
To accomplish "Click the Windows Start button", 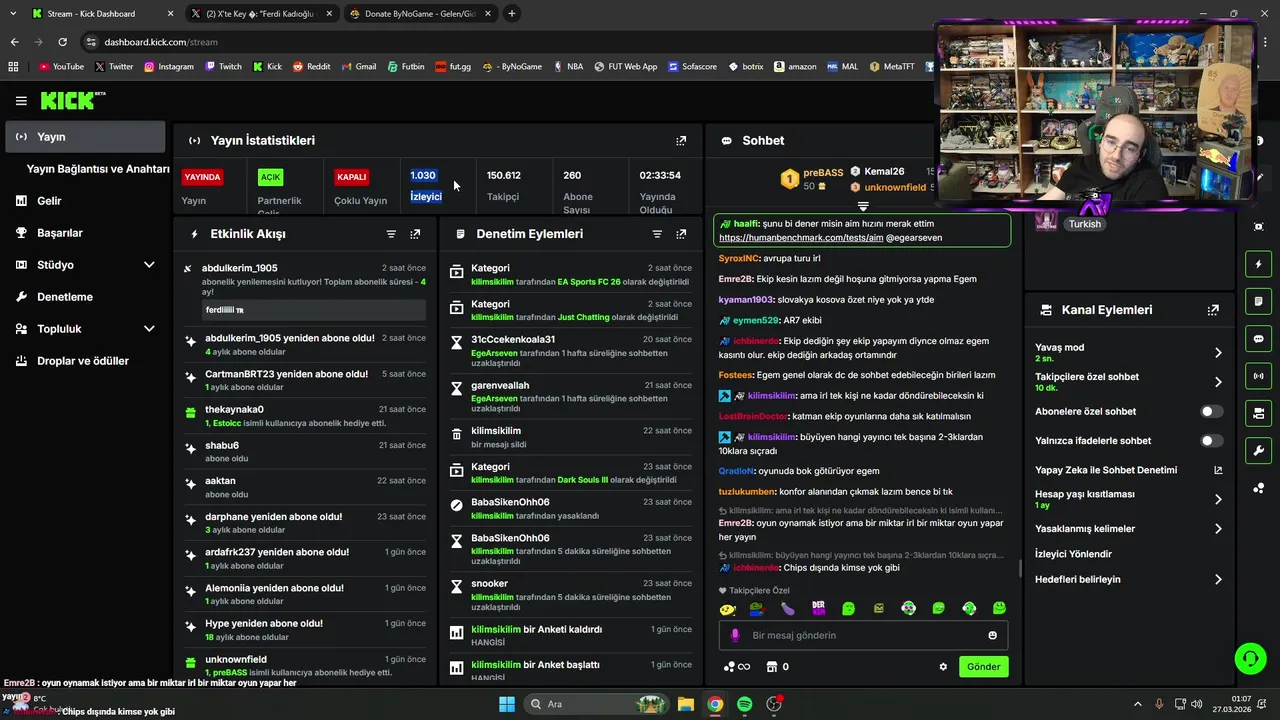I will click(507, 704).
